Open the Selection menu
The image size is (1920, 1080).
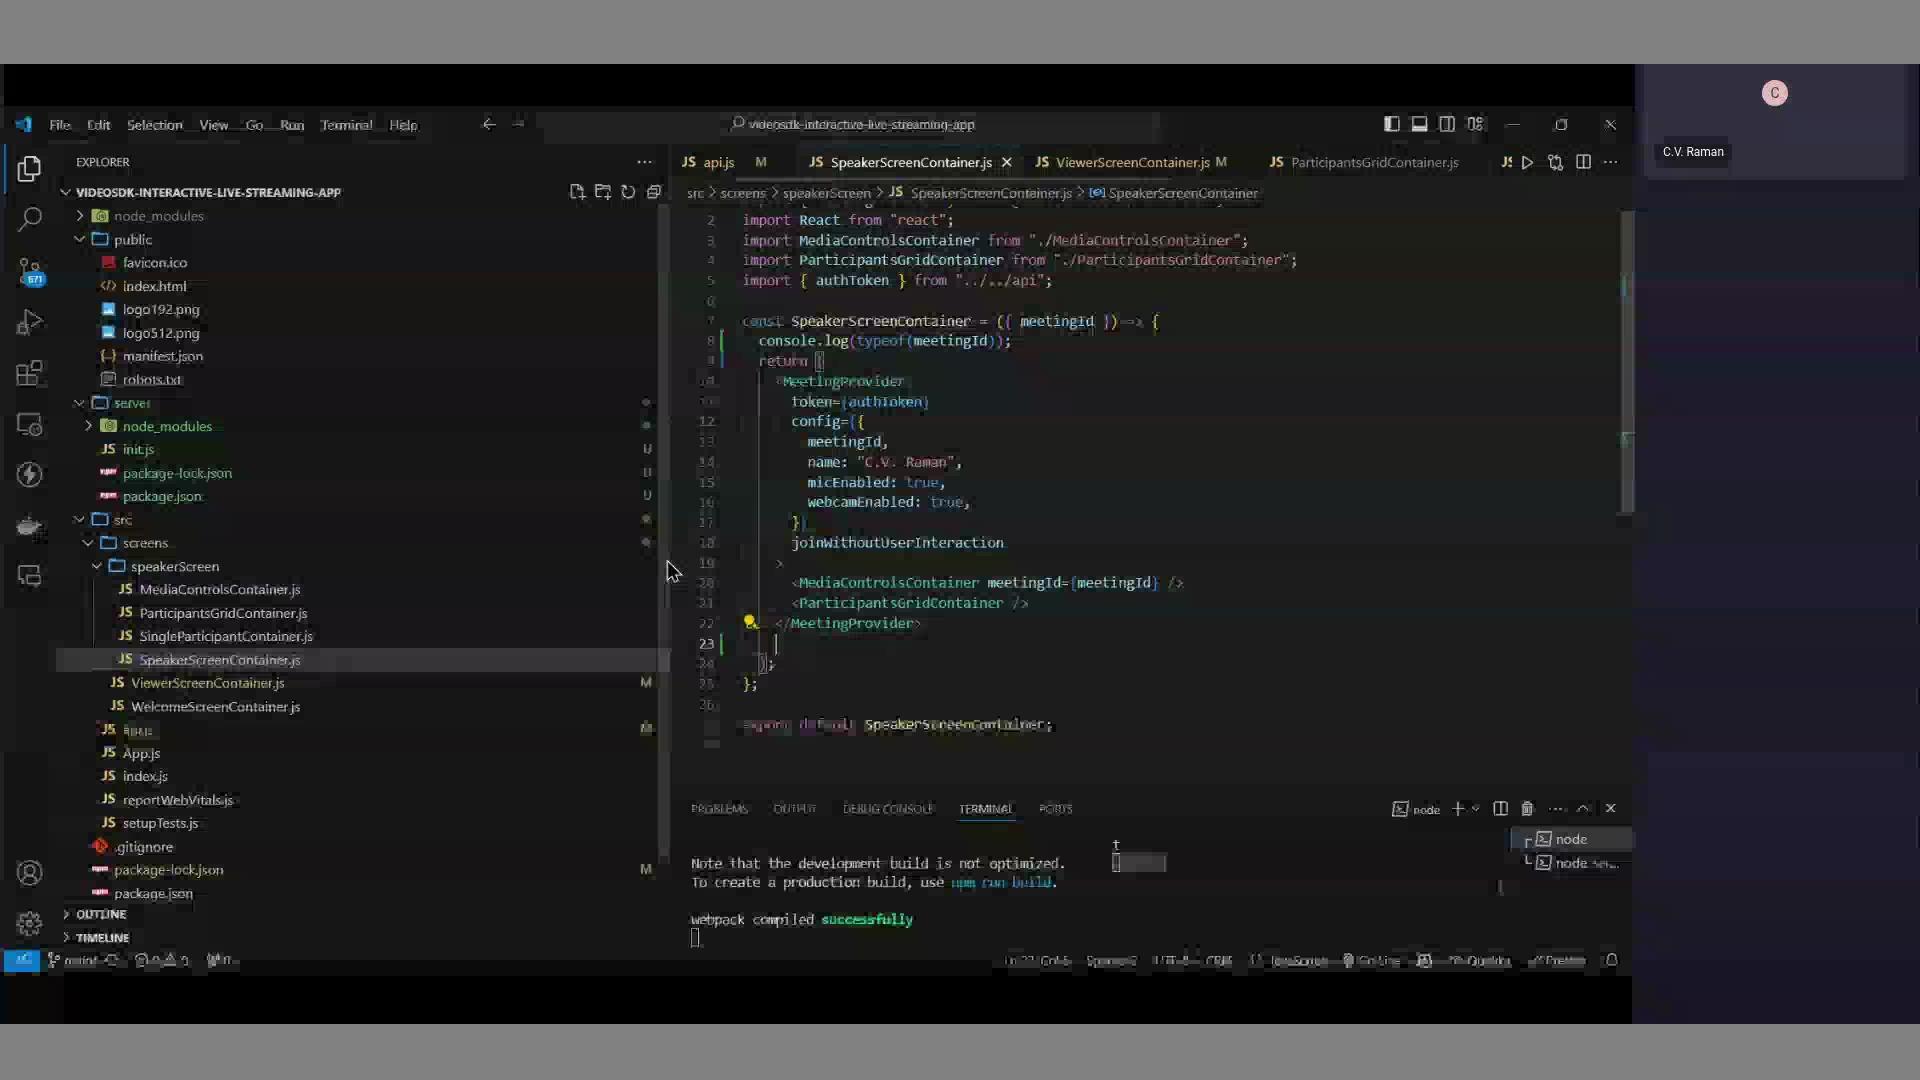(154, 125)
